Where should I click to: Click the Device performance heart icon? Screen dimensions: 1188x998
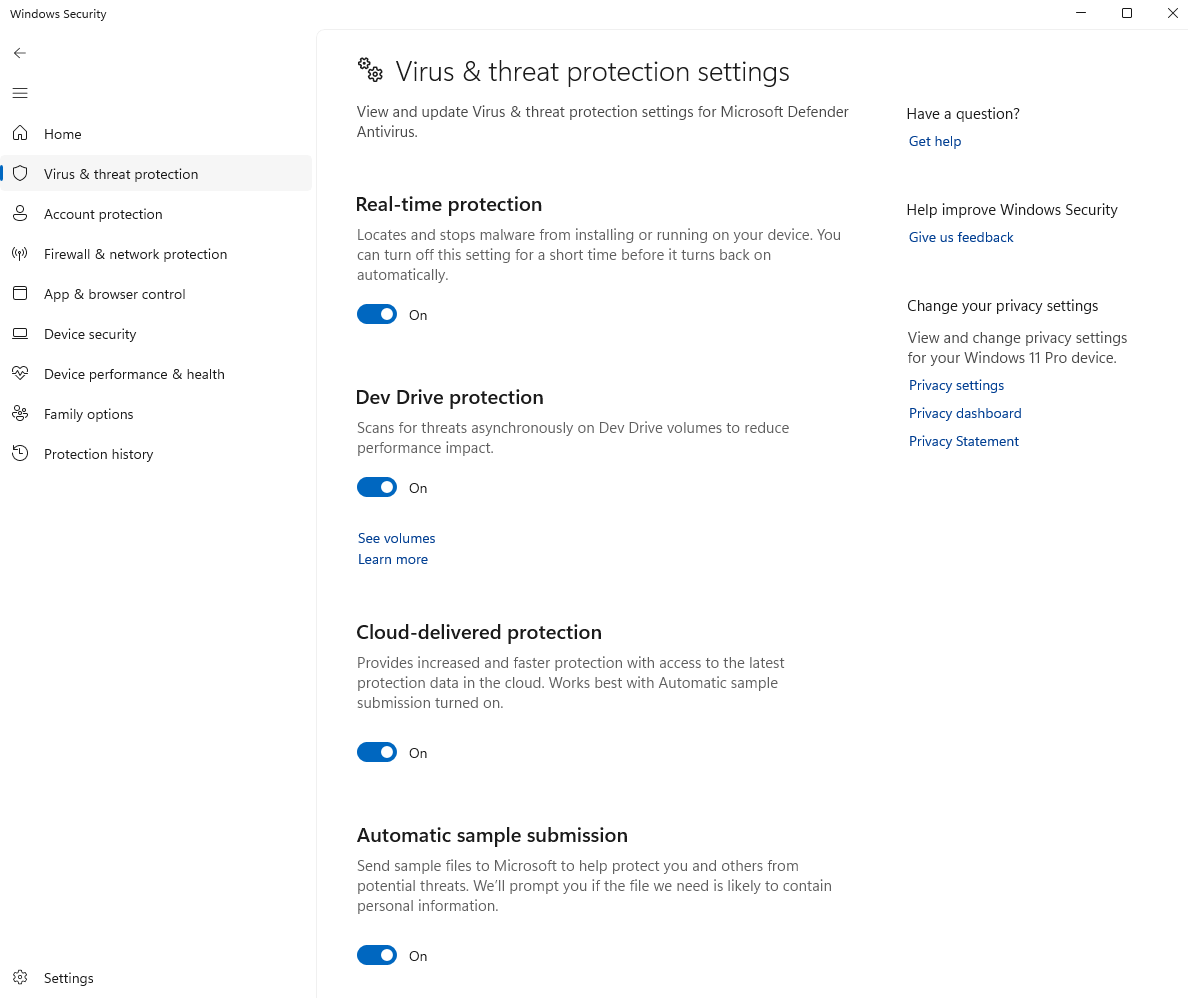click(20, 374)
